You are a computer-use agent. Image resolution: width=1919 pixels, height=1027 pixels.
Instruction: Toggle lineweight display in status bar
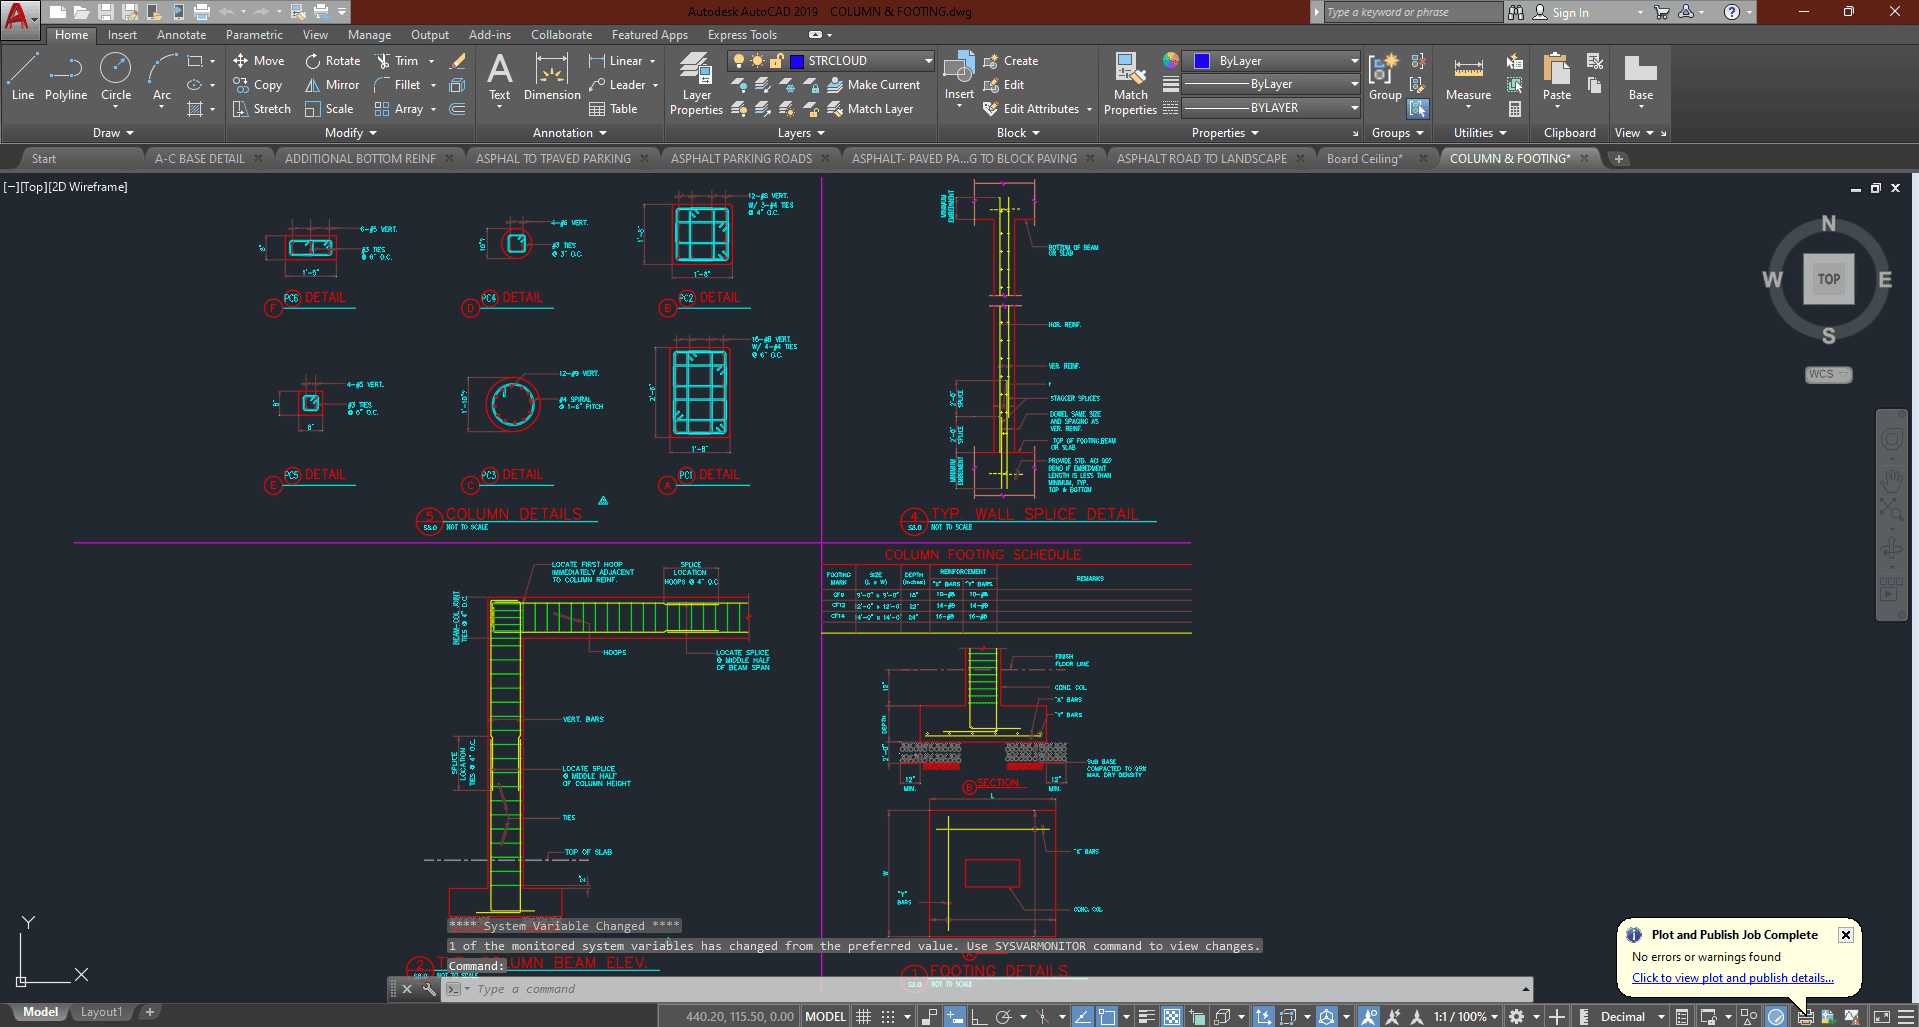pyautogui.click(x=1146, y=1017)
